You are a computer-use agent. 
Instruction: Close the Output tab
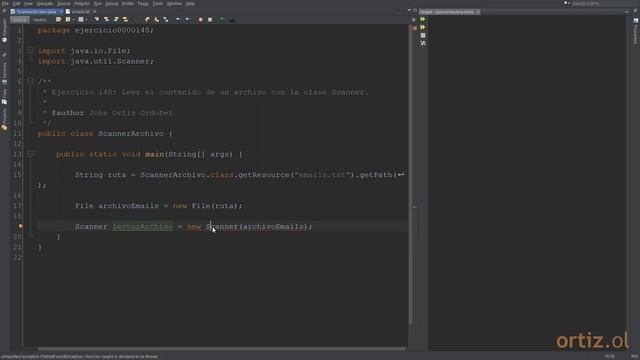(478, 12)
